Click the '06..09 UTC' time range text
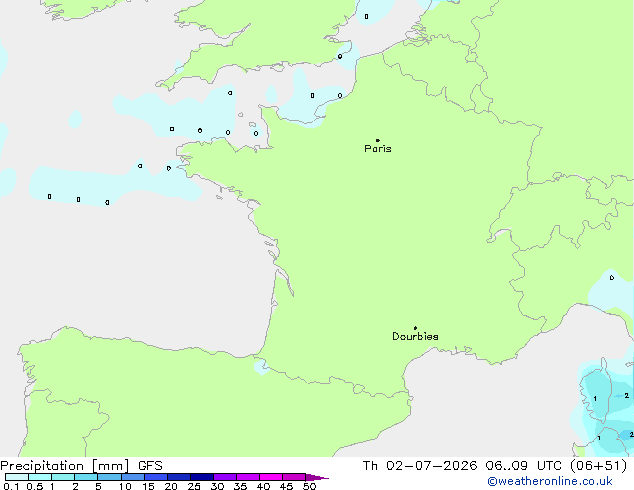Image resolution: width=634 pixels, height=490 pixels. pyautogui.click(x=524, y=466)
